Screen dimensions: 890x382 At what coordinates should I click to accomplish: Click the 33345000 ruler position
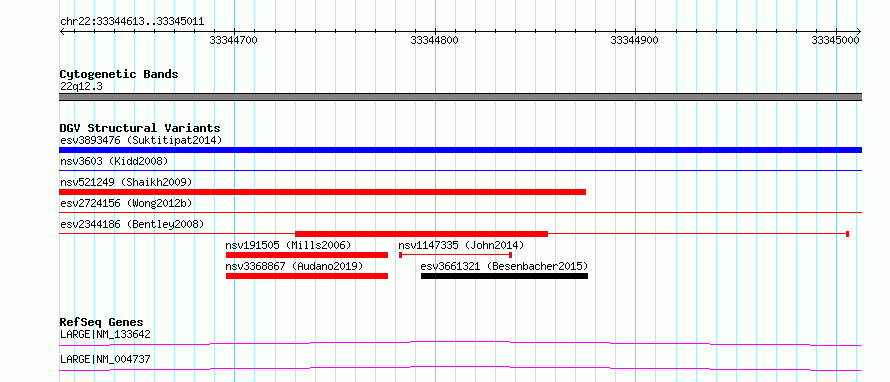click(835, 40)
